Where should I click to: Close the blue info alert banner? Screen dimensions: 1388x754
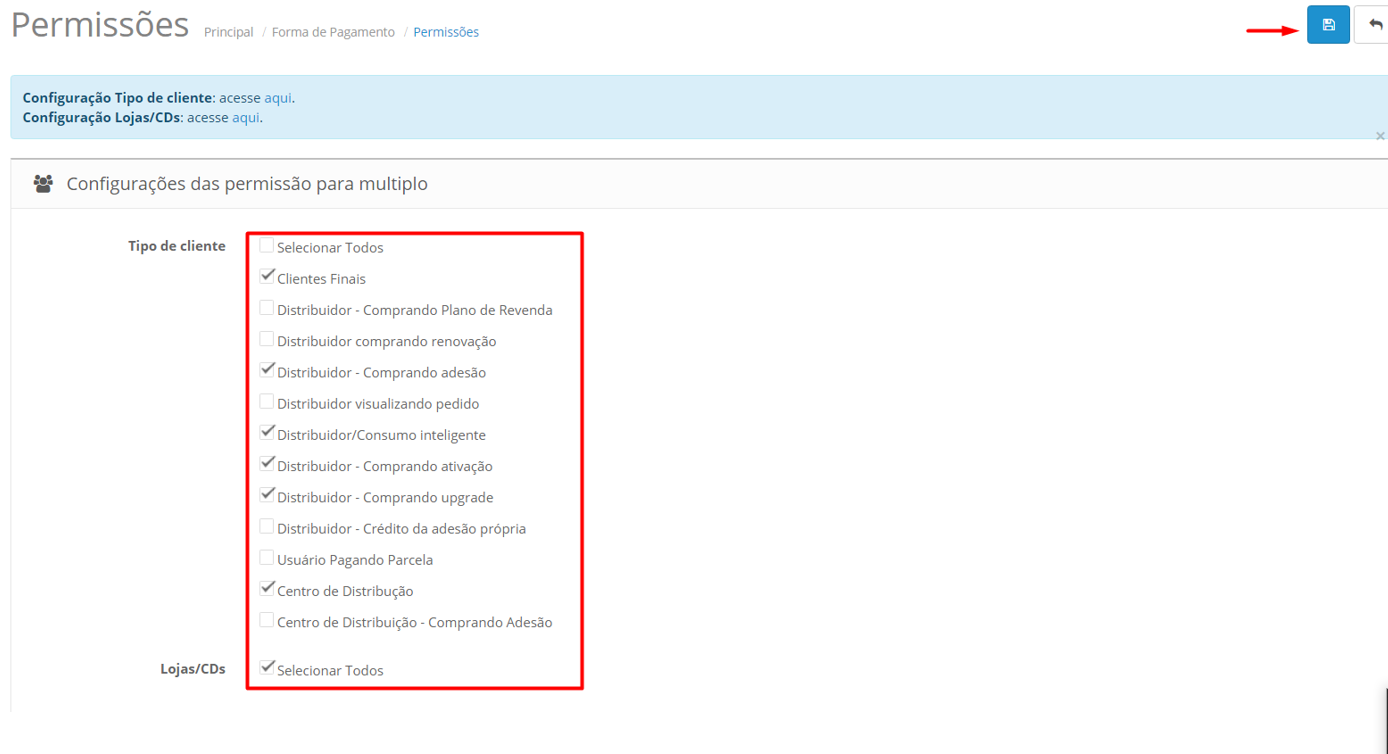pos(1380,136)
